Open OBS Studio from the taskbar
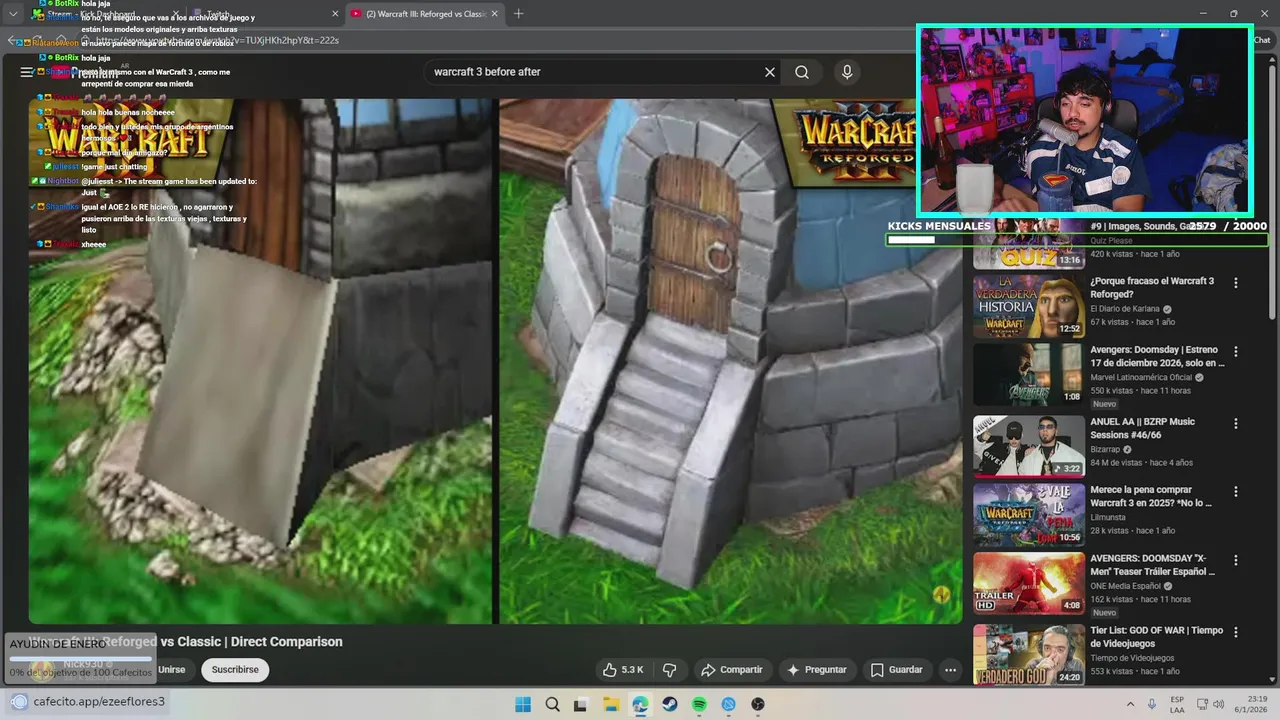1280x720 pixels. pos(758,704)
